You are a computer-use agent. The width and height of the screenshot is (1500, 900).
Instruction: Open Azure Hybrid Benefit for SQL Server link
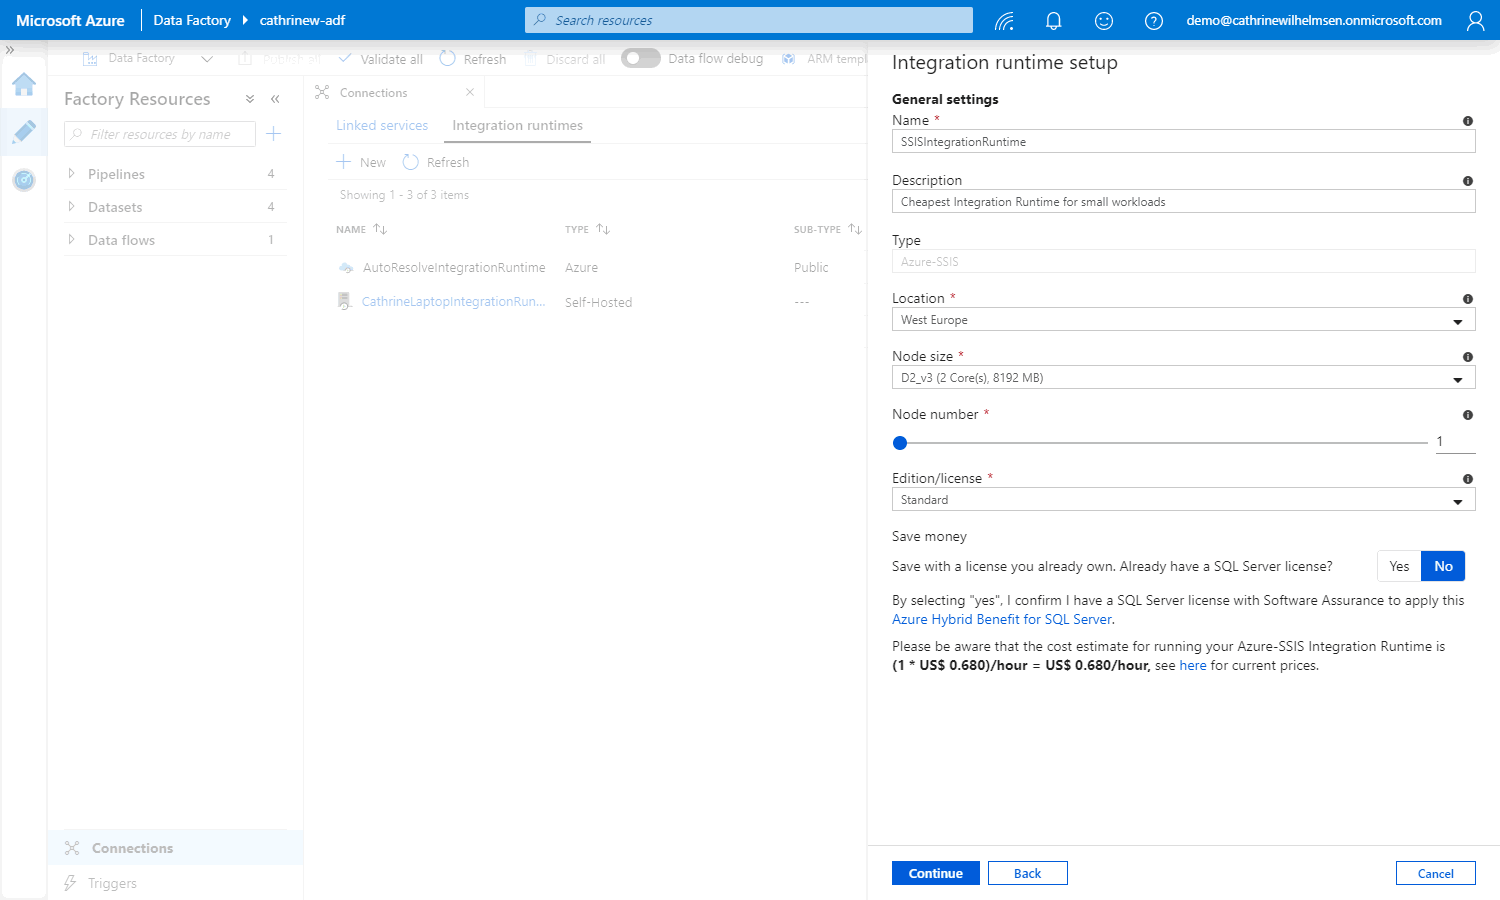click(1002, 620)
